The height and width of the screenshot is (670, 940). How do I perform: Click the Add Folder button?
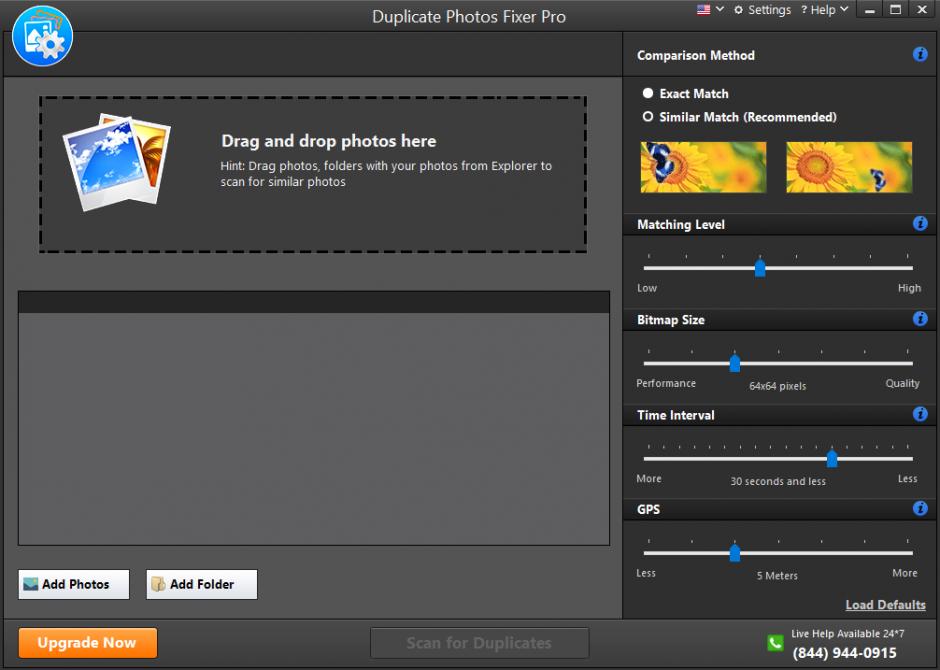pos(201,584)
